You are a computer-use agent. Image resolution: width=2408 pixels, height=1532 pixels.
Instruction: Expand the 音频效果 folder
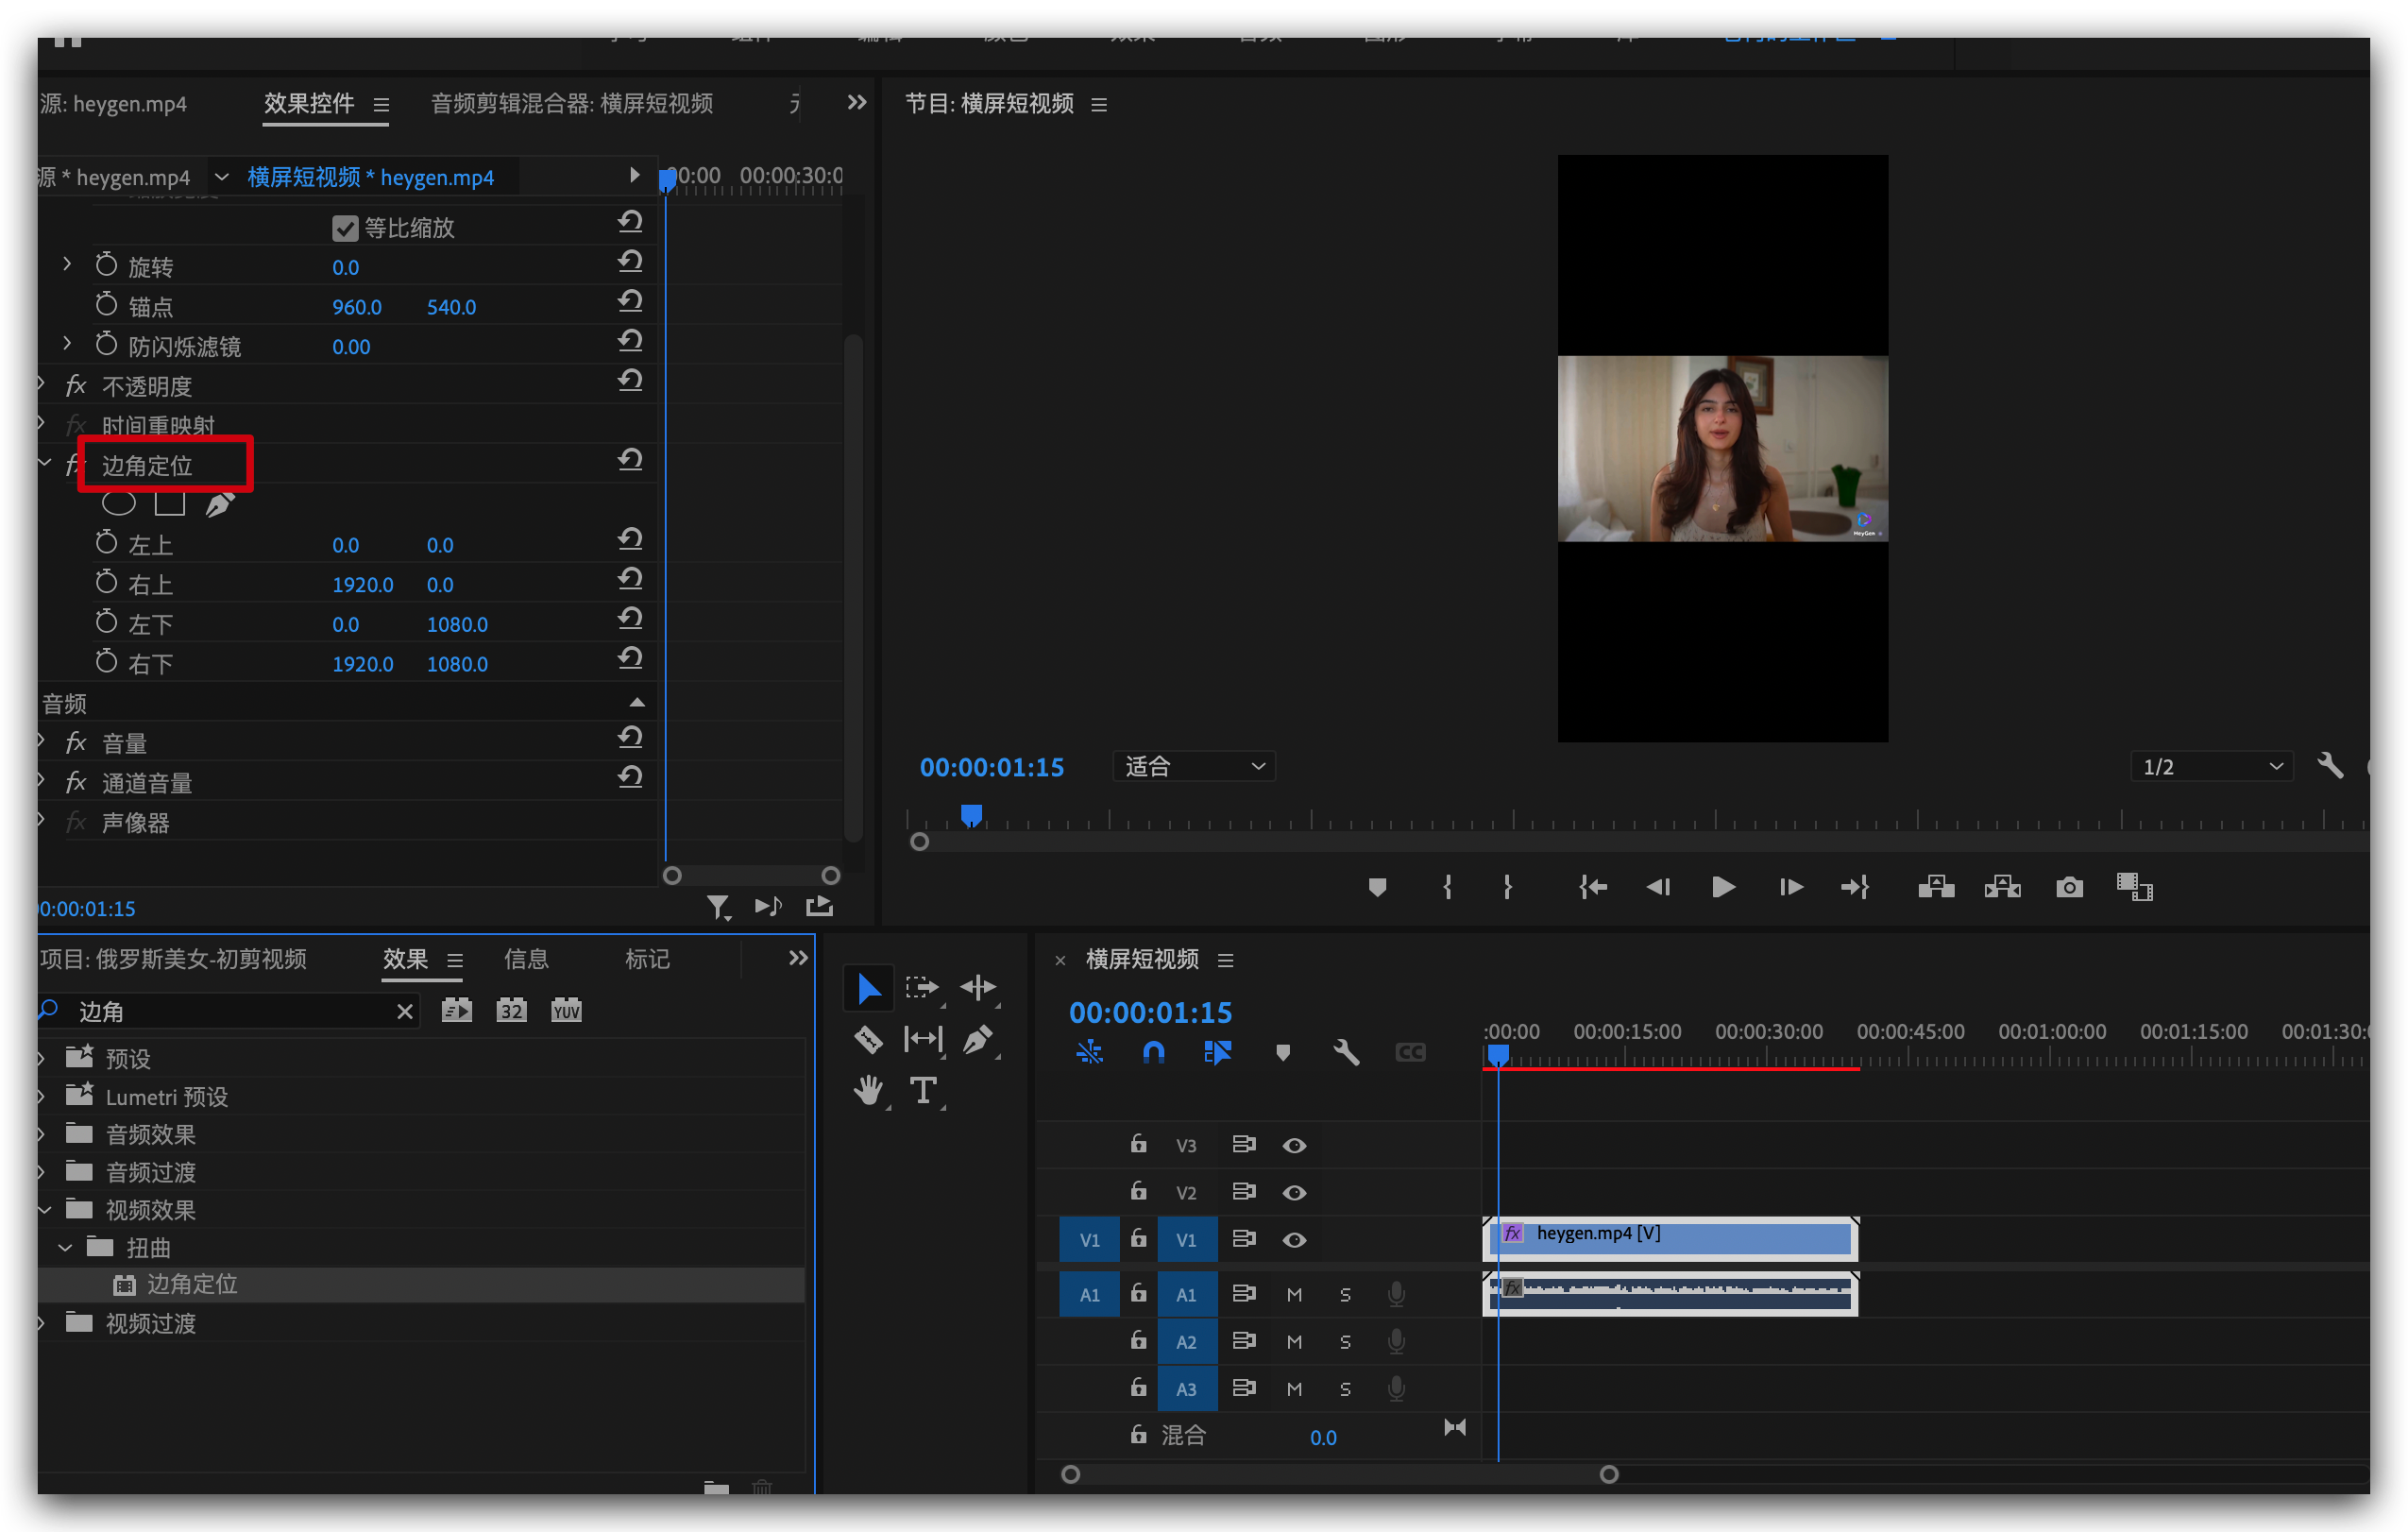tap(42, 1134)
